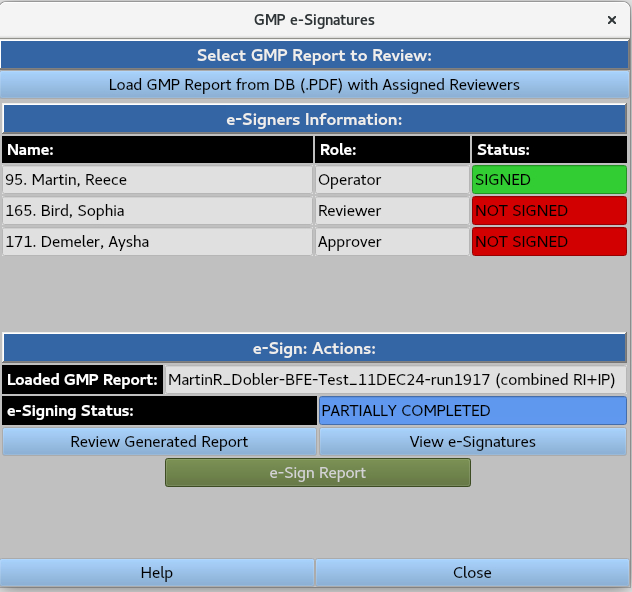Click the Loaded GMP Report: label

(x=83, y=380)
